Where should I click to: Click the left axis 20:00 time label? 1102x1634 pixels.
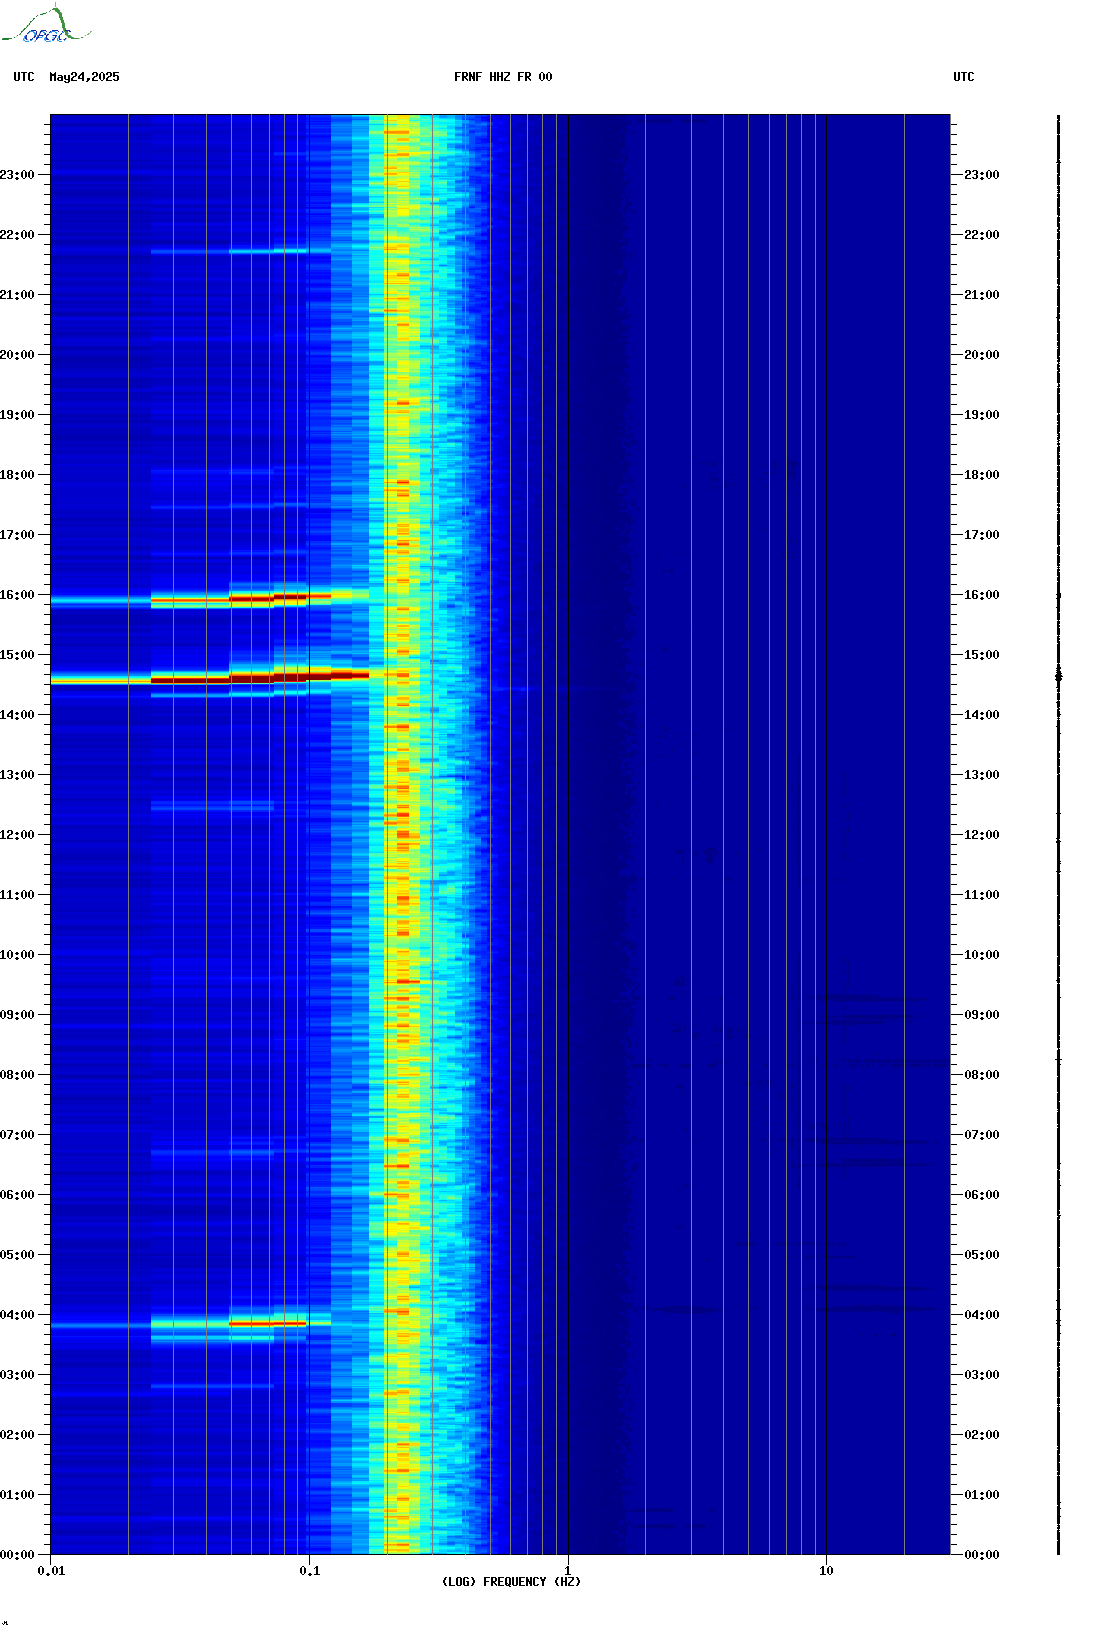pos(17,355)
